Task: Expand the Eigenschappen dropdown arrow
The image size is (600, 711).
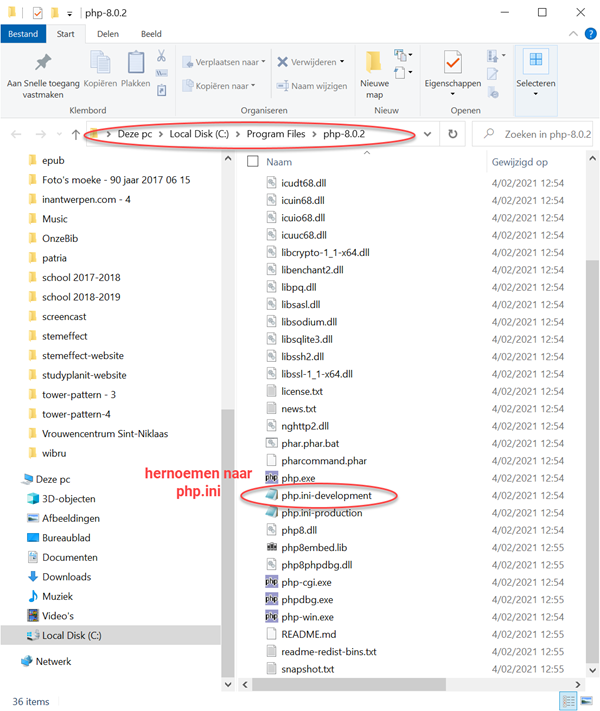Action: coord(453,94)
